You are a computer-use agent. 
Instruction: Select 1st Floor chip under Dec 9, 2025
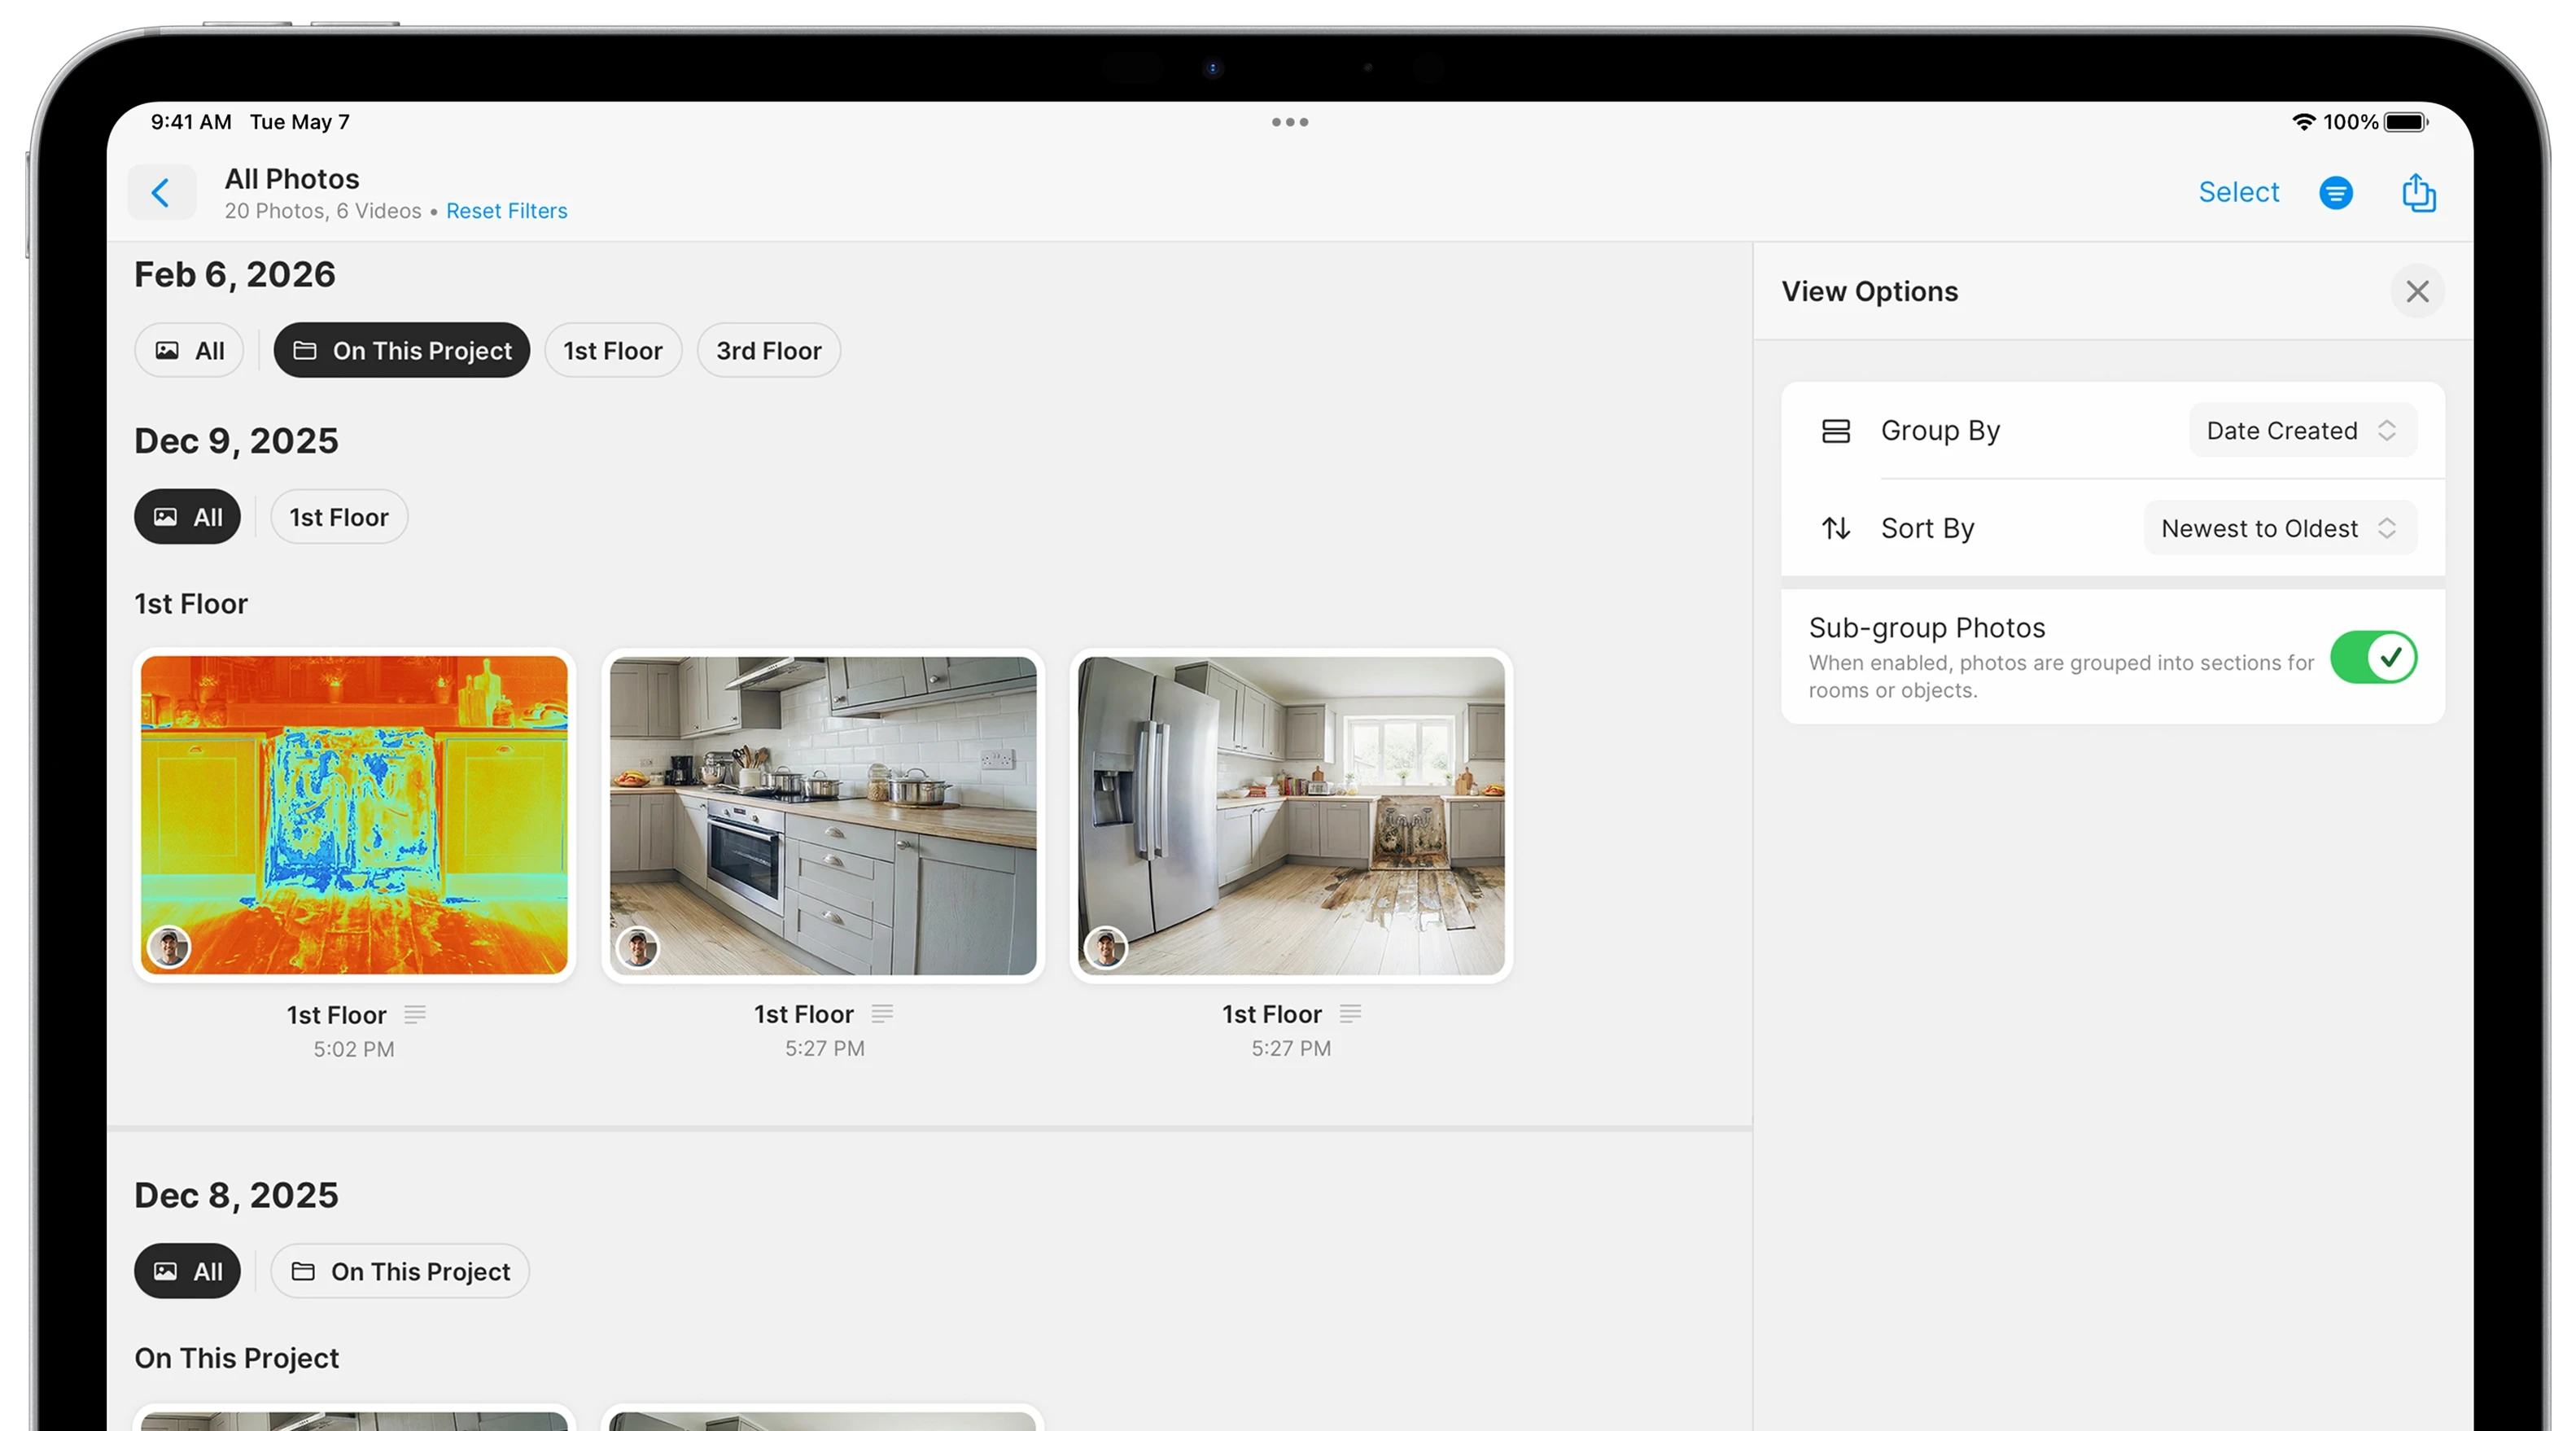coord(338,517)
